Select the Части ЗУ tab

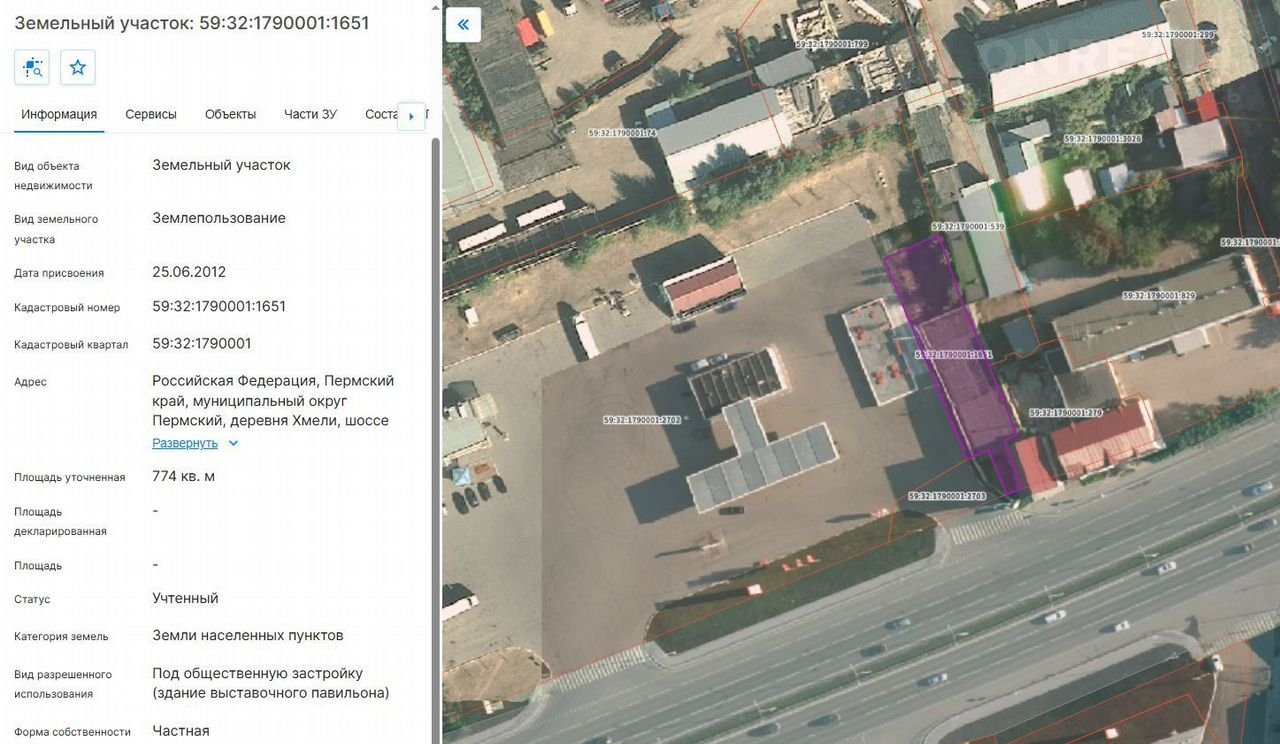pos(310,114)
